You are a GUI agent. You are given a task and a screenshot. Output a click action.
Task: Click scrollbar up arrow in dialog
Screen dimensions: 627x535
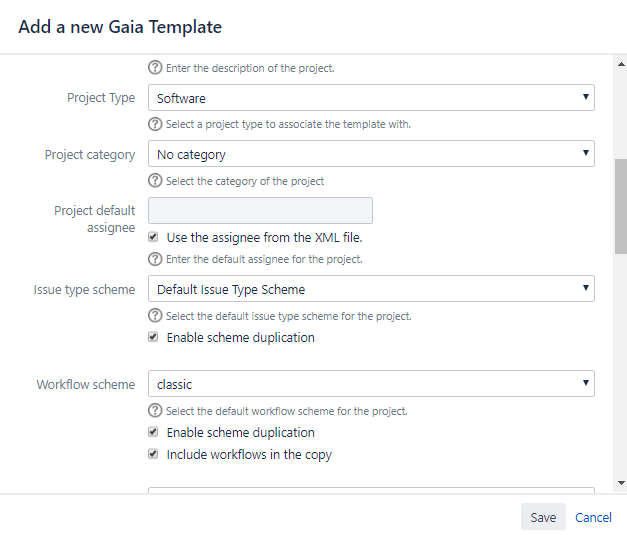621,64
